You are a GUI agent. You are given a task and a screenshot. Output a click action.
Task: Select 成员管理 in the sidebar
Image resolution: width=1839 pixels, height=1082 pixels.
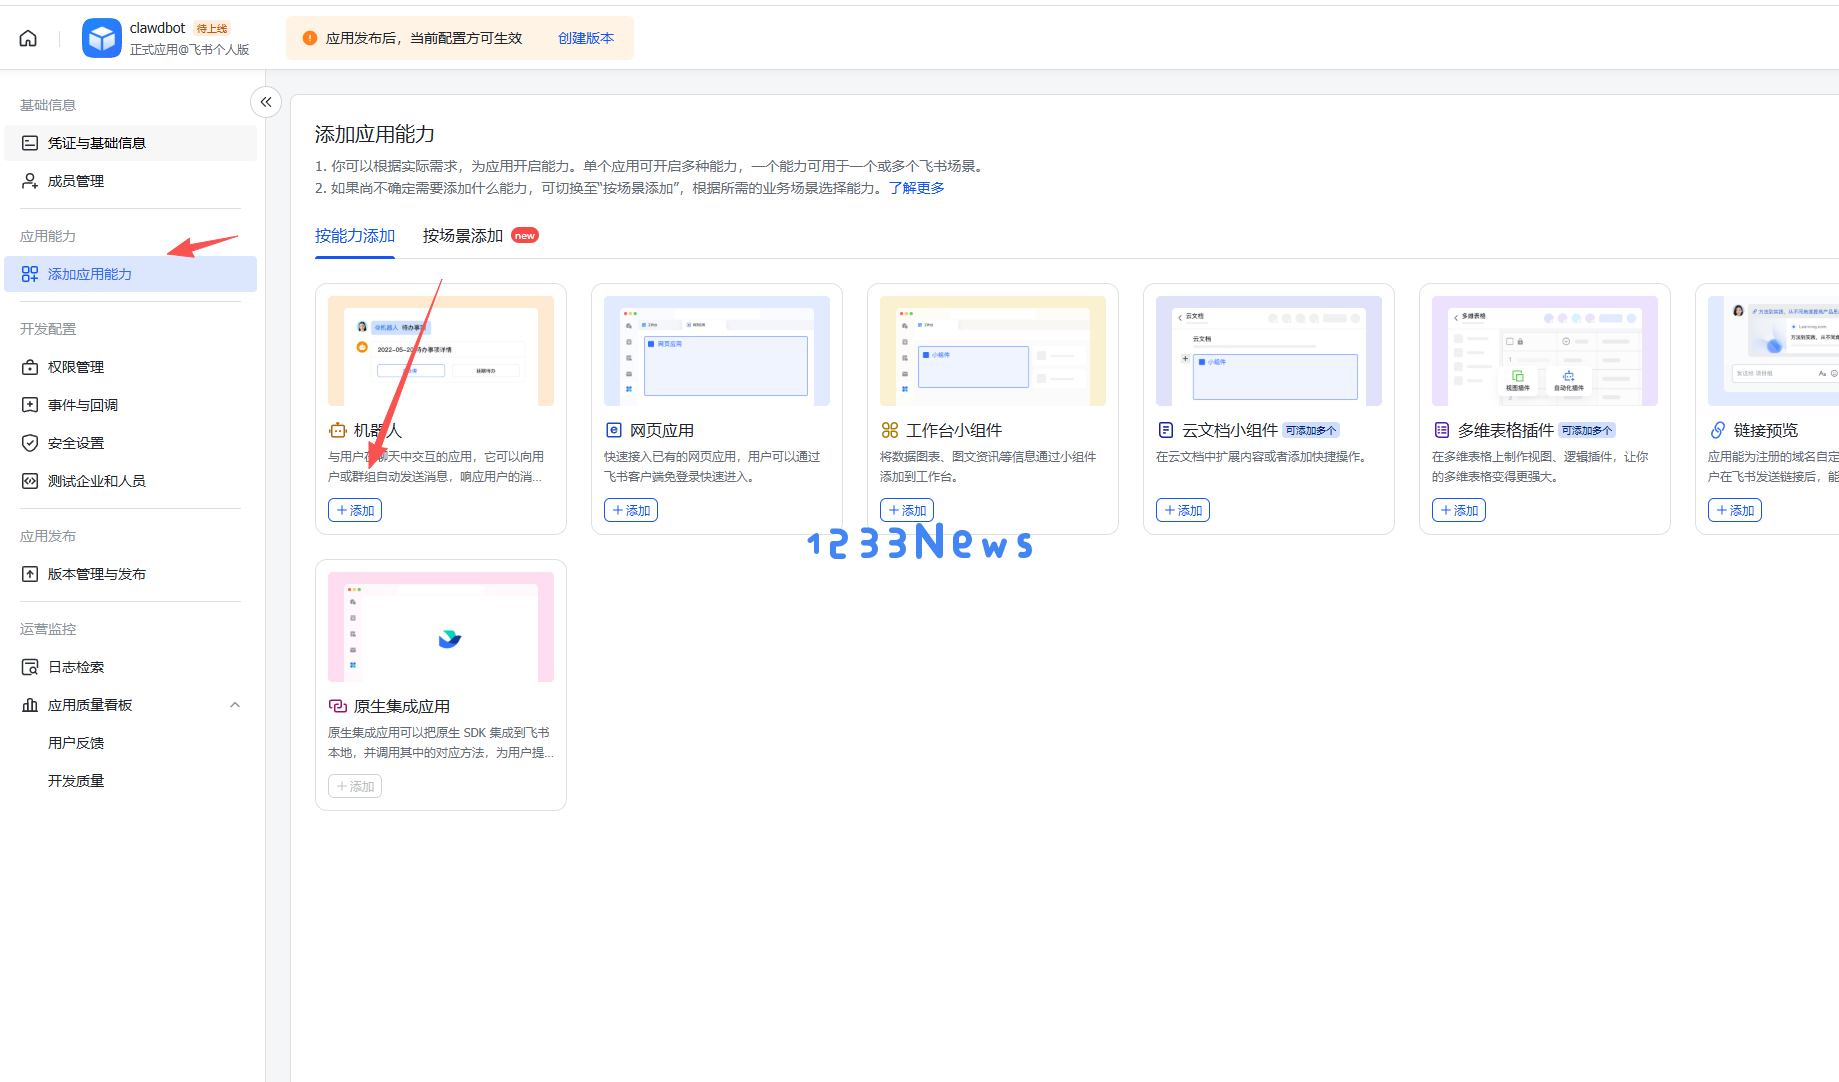(x=76, y=181)
